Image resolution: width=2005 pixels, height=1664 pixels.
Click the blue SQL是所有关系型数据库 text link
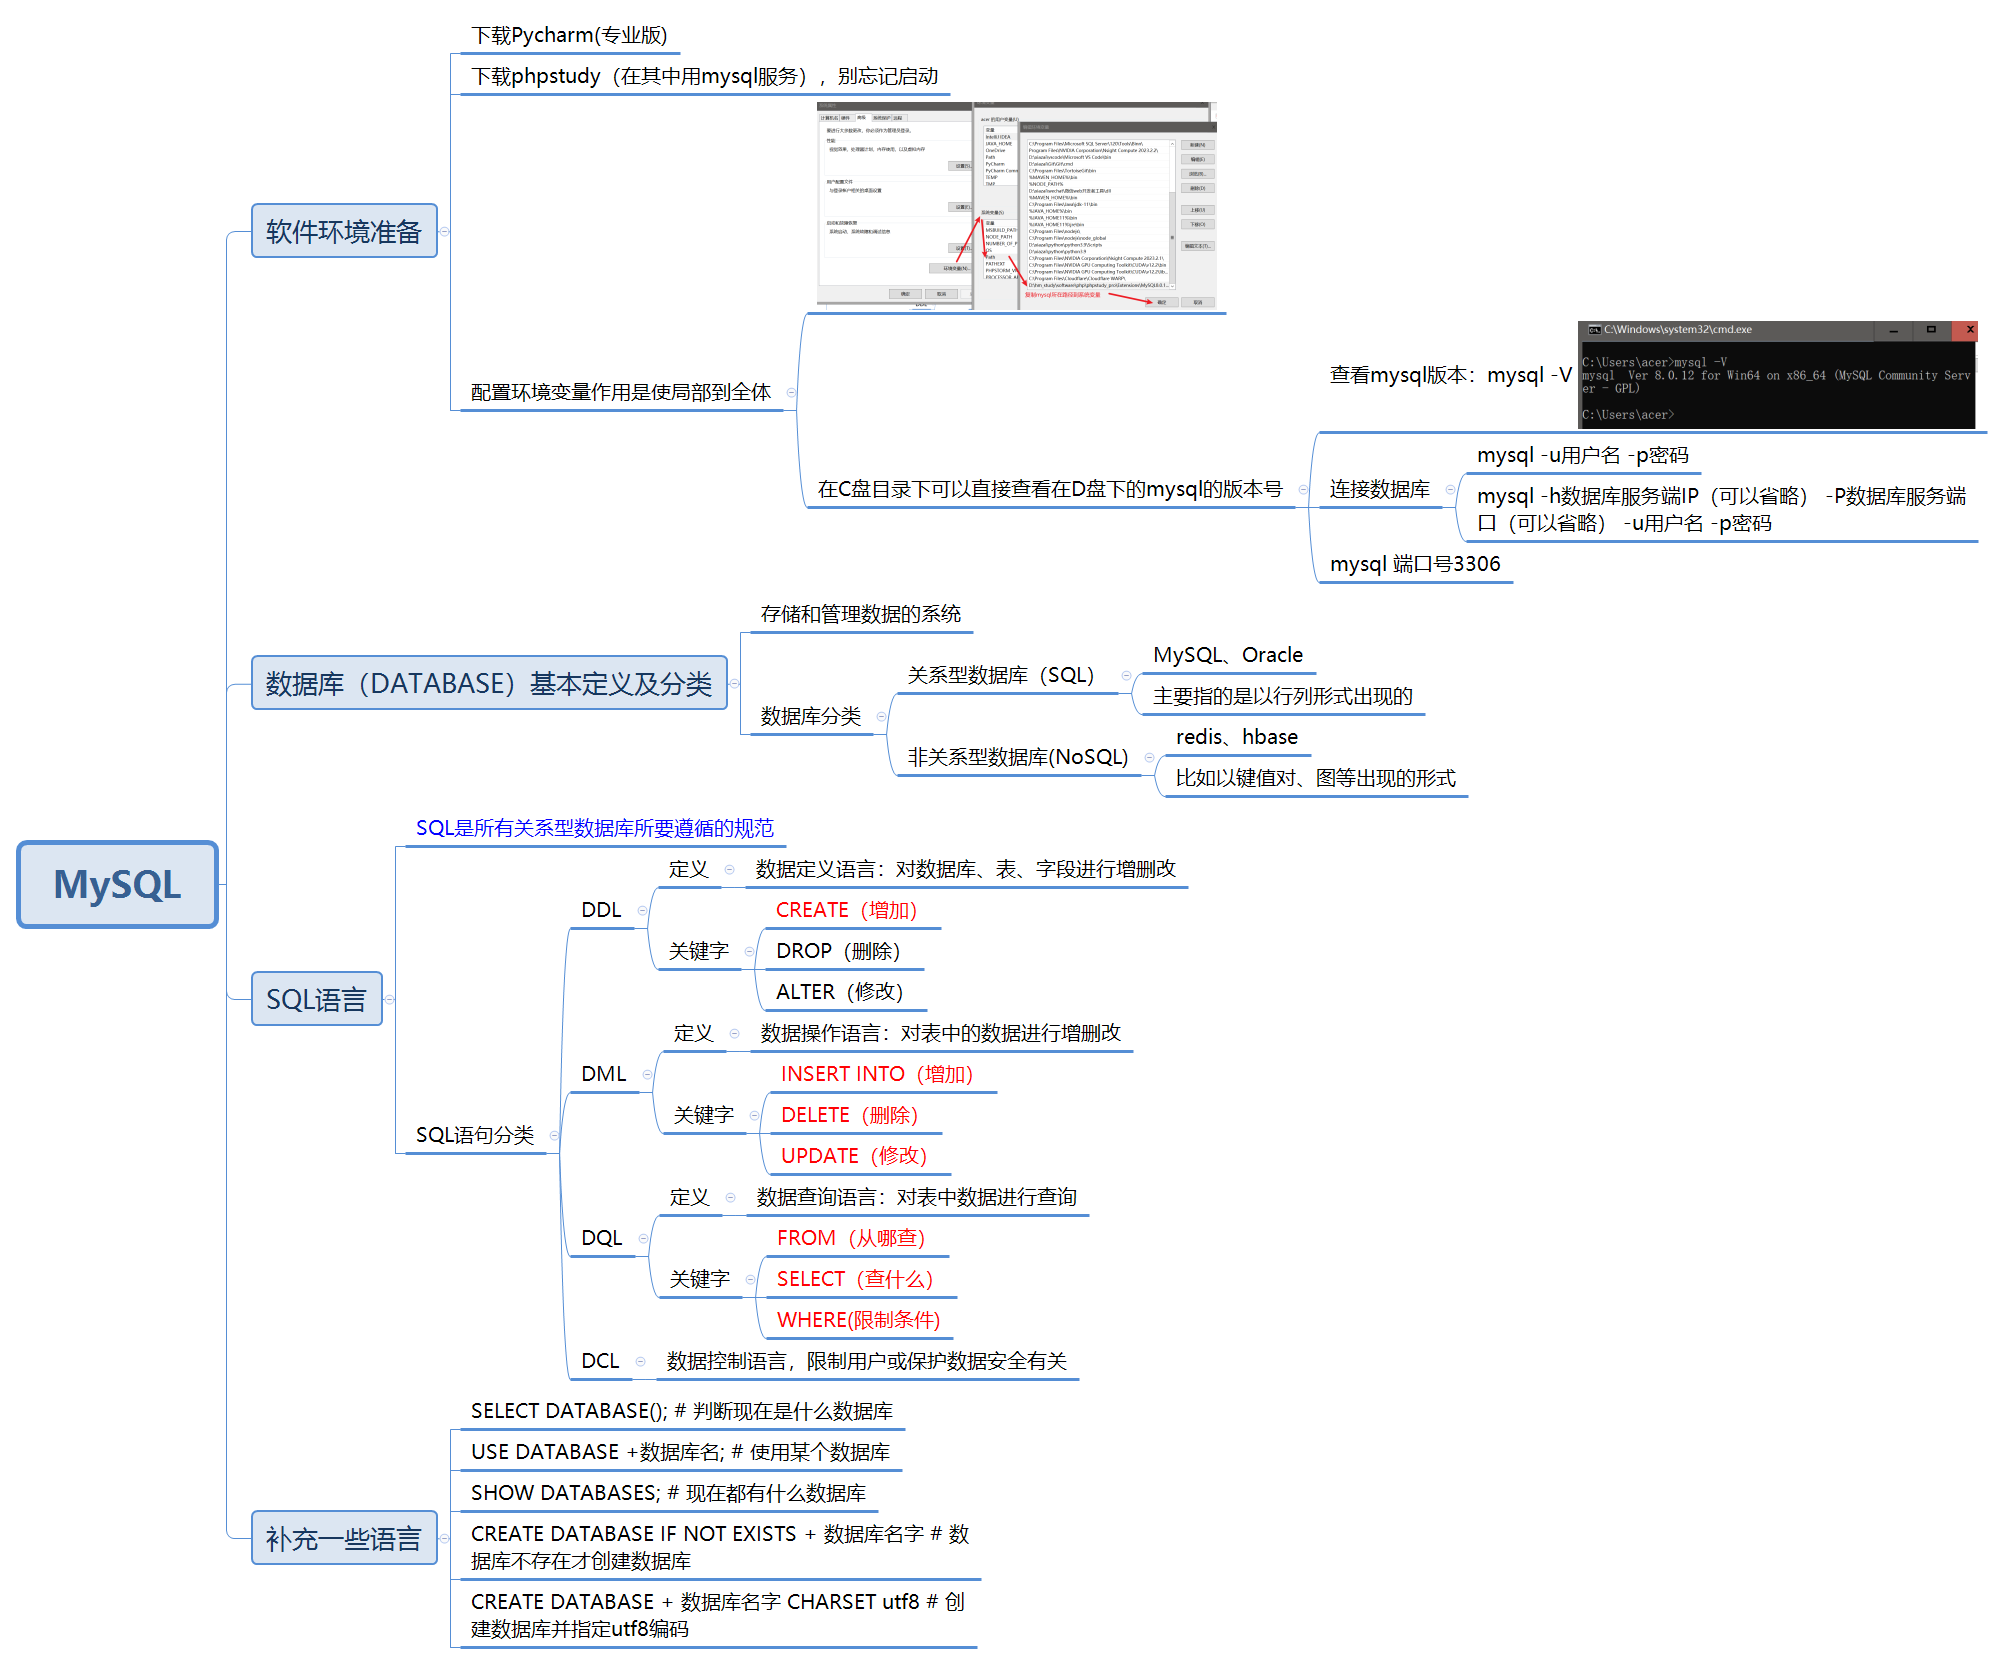(x=594, y=828)
